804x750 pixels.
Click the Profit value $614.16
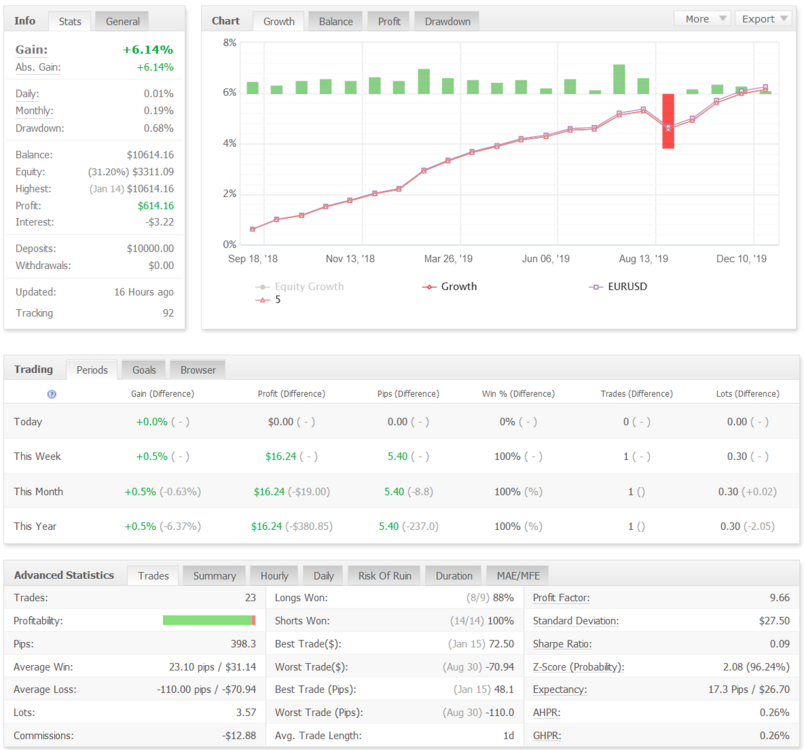pyautogui.click(x=156, y=206)
